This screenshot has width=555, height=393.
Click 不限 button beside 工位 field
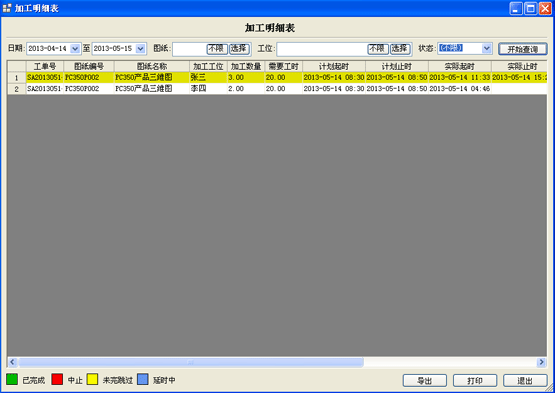(x=378, y=49)
